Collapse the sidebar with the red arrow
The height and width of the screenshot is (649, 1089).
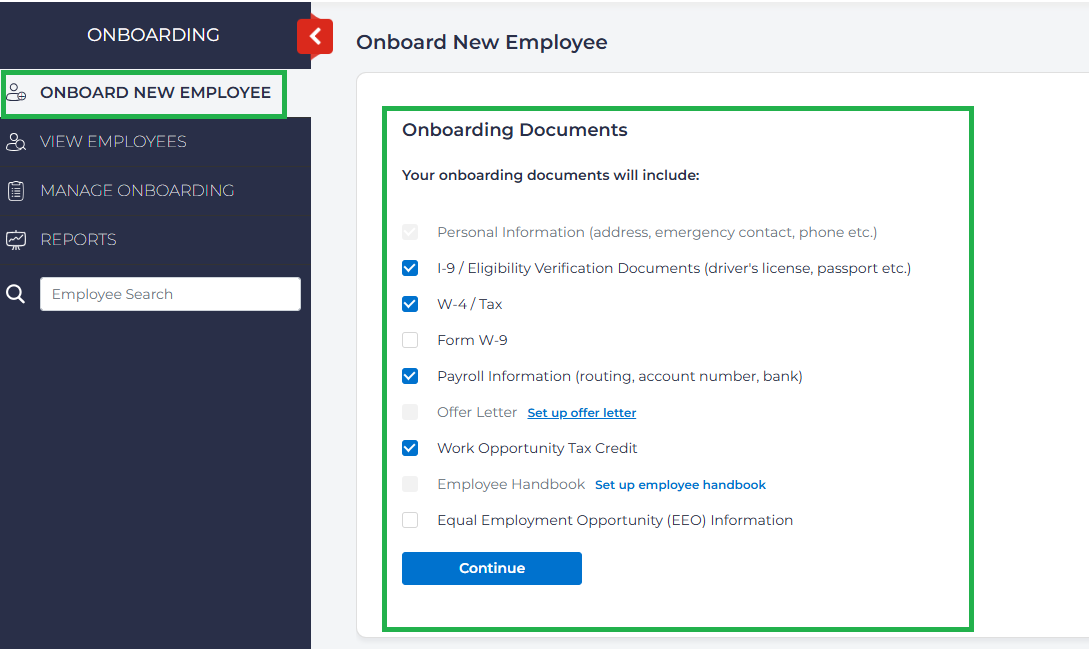315,37
